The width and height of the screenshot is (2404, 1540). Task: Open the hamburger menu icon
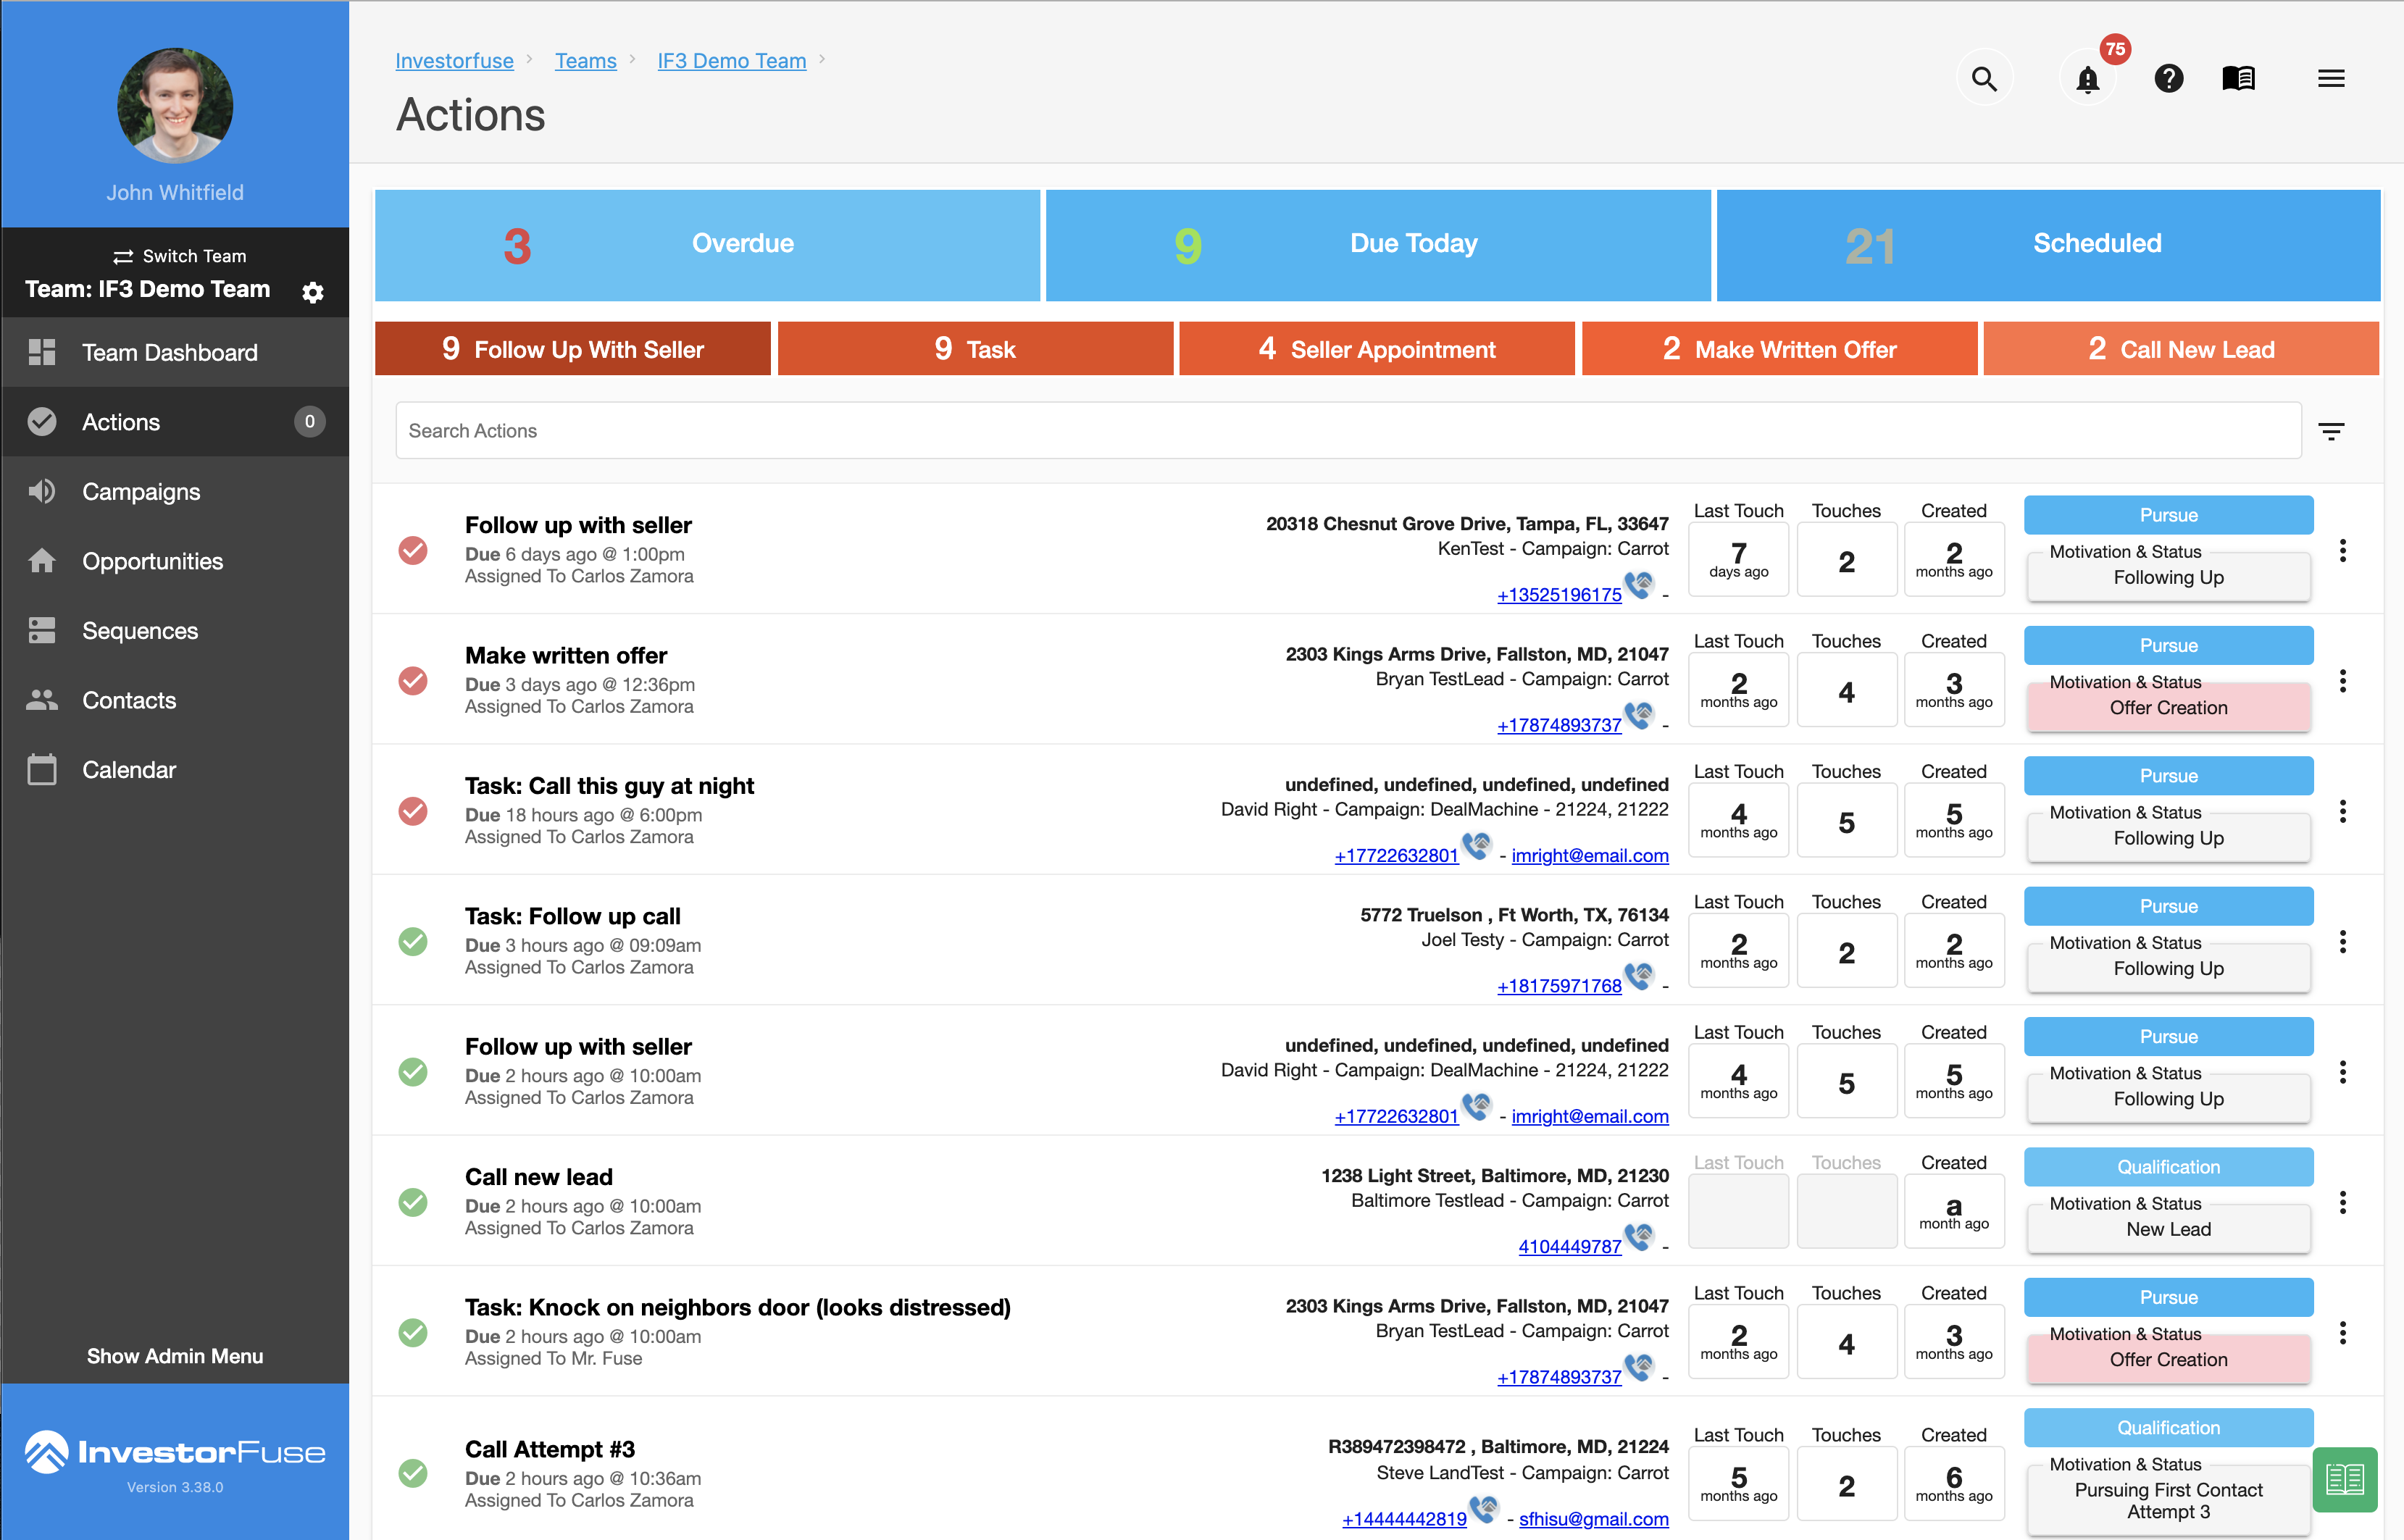[x=2331, y=79]
